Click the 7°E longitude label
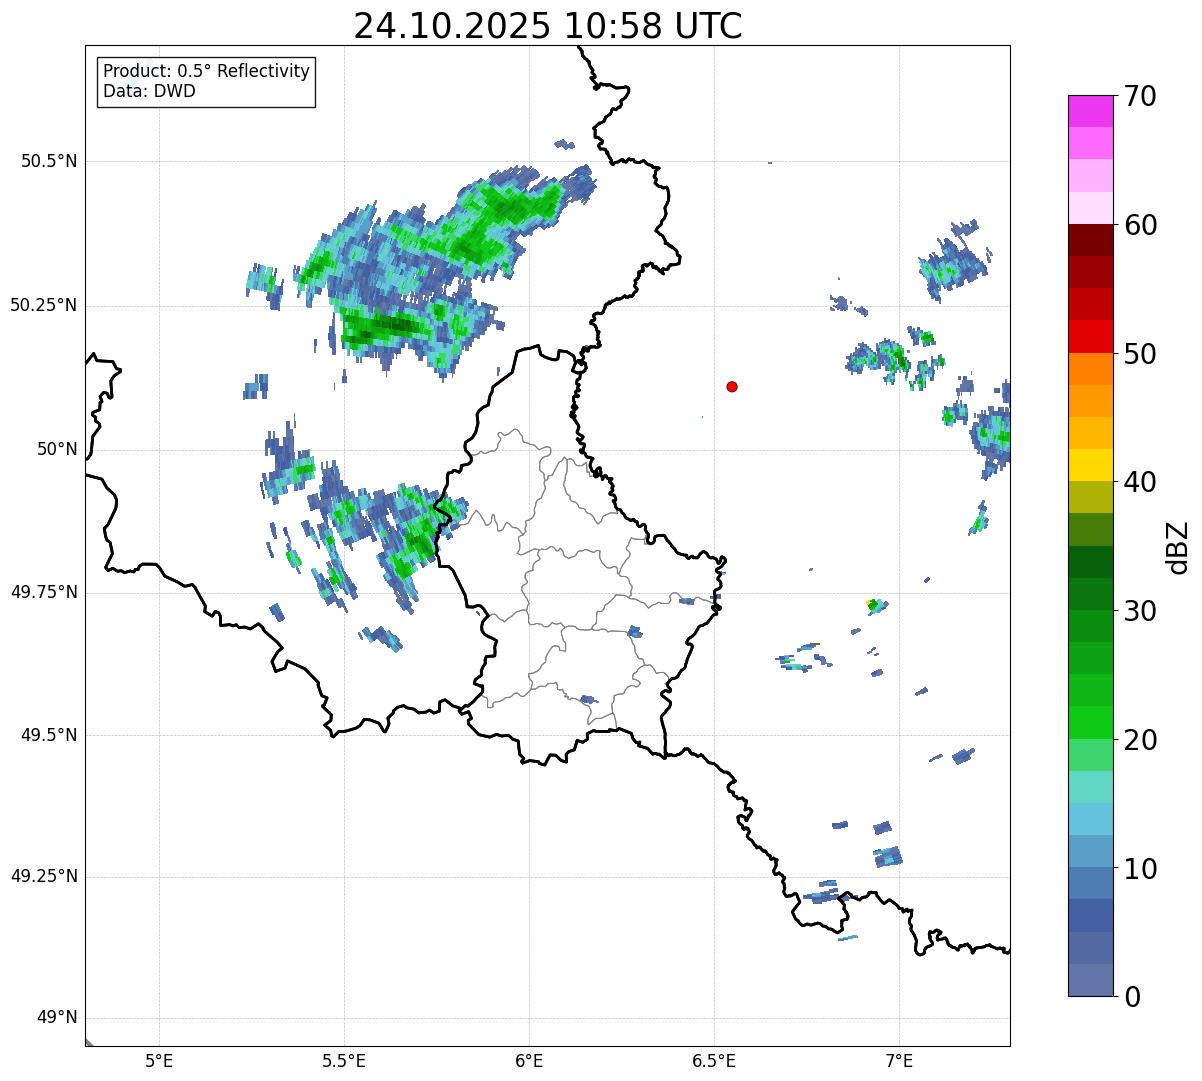1202x1081 pixels. (899, 1061)
